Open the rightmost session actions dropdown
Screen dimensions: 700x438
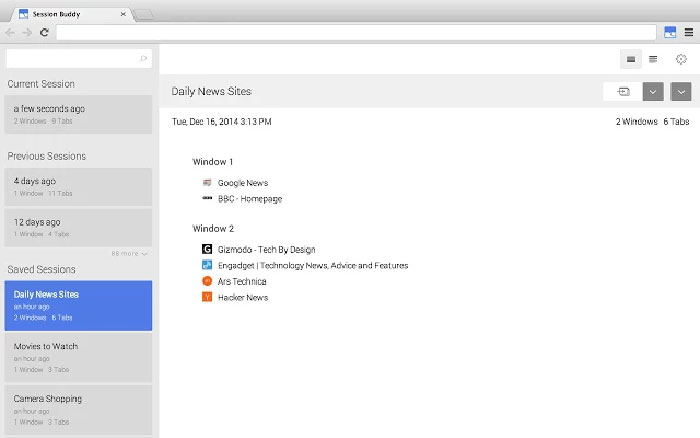pos(681,91)
